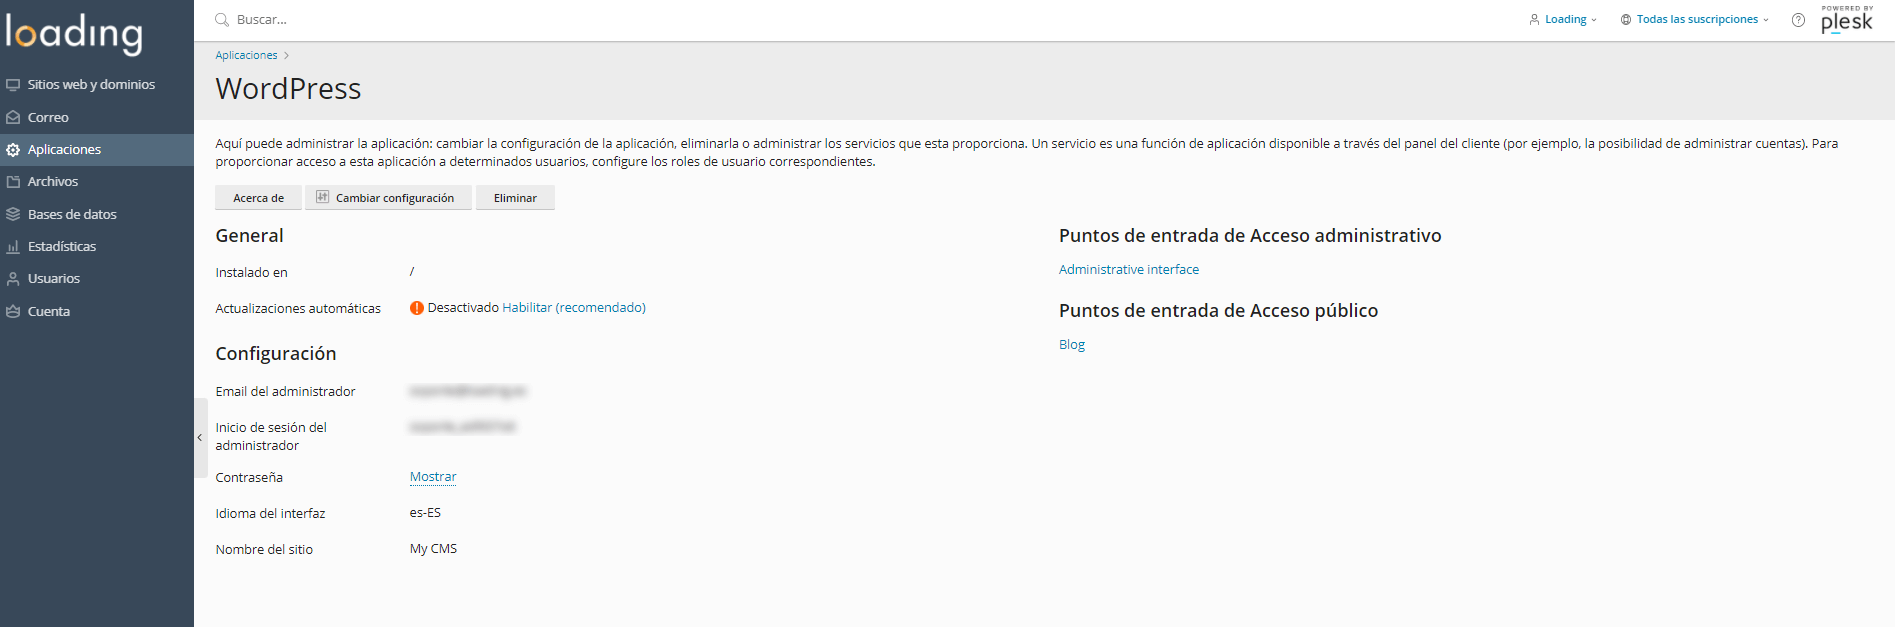Click the General section heading
Image resolution: width=1895 pixels, height=627 pixels.
click(x=249, y=235)
